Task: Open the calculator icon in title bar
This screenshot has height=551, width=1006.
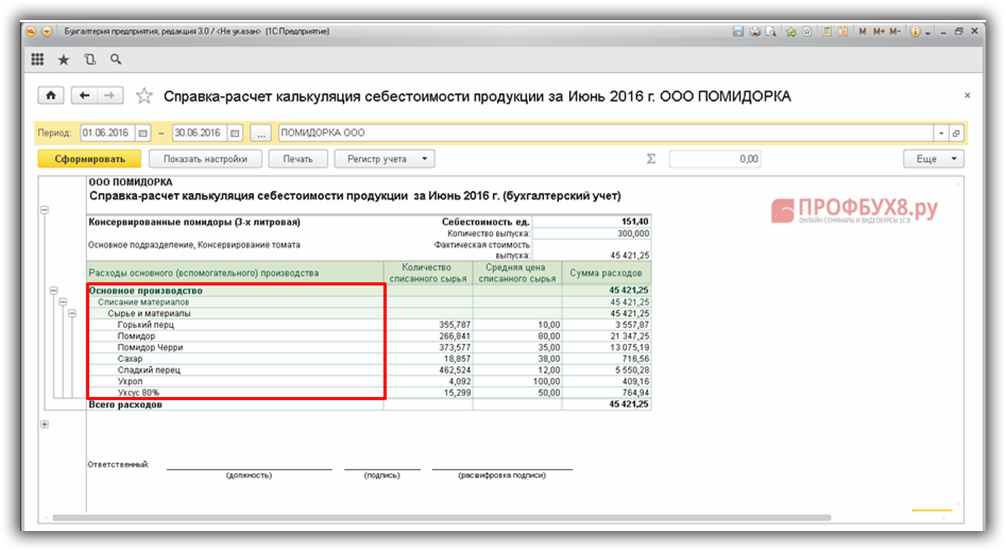Action: click(x=826, y=32)
